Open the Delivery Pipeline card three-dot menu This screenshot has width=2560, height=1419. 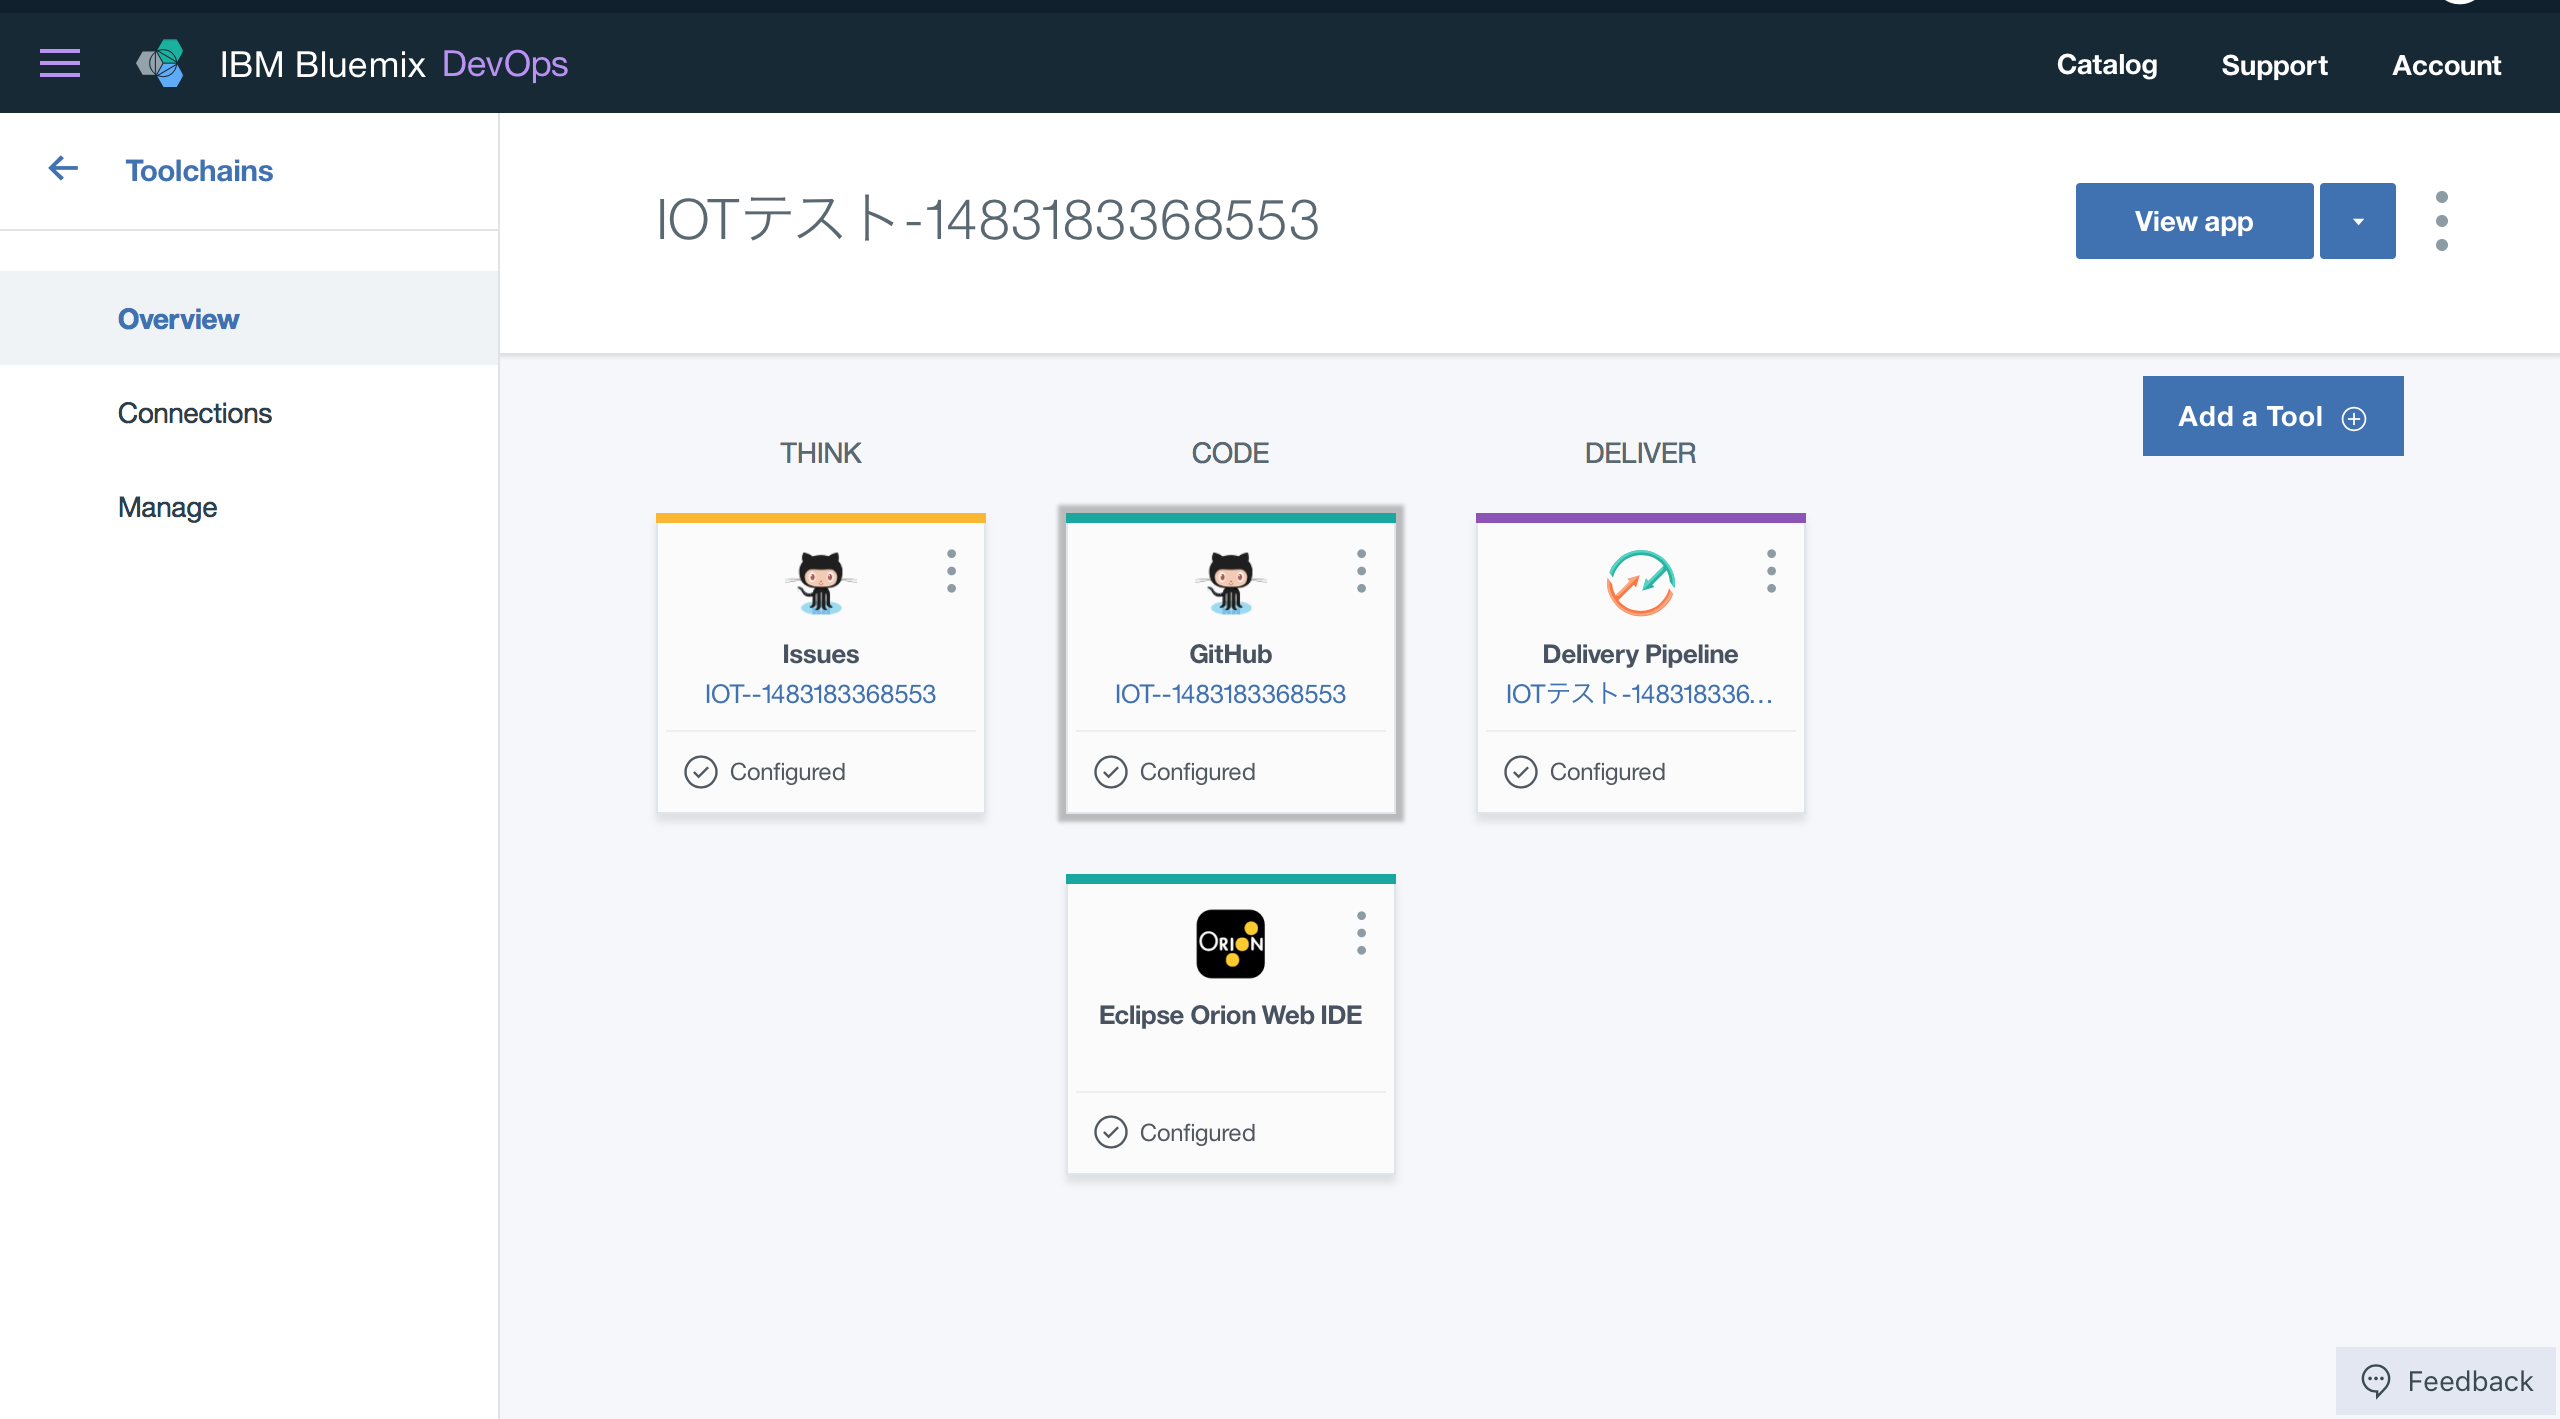(1771, 571)
